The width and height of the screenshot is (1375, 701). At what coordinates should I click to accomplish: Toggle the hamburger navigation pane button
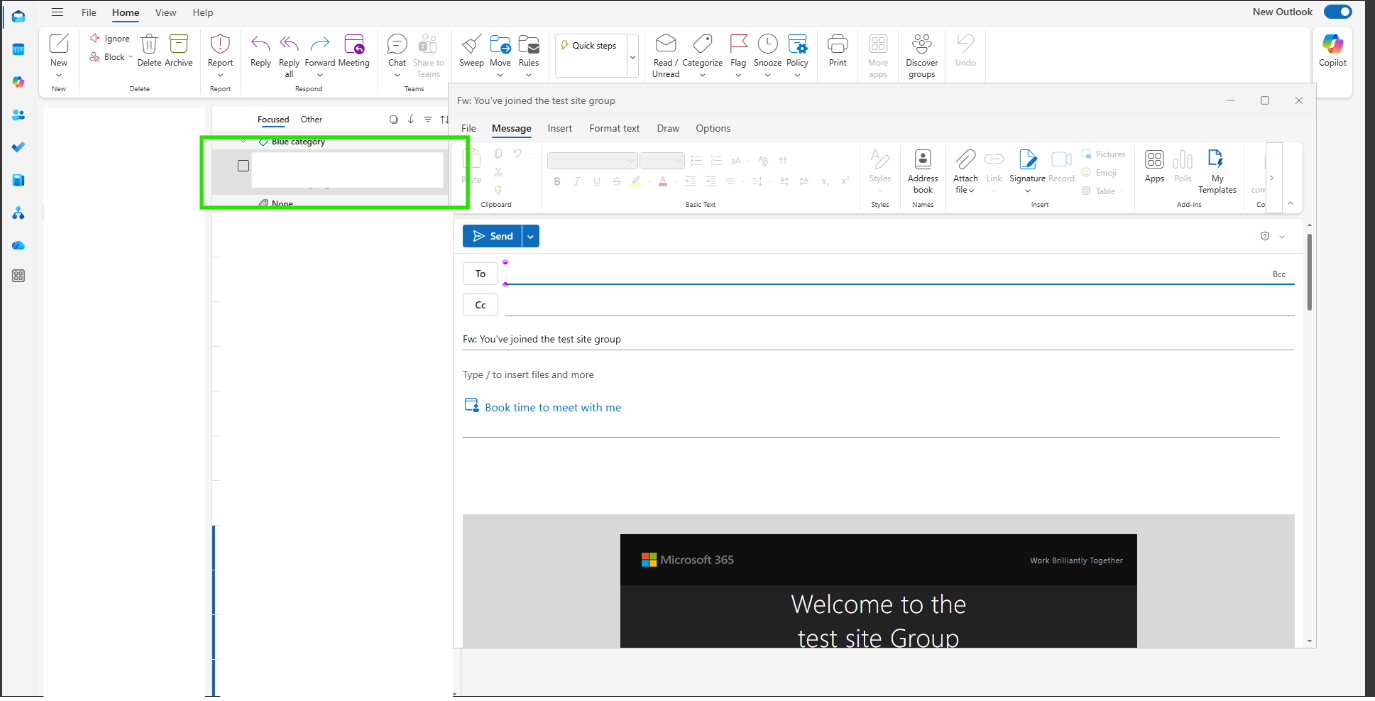click(x=58, y=12)
